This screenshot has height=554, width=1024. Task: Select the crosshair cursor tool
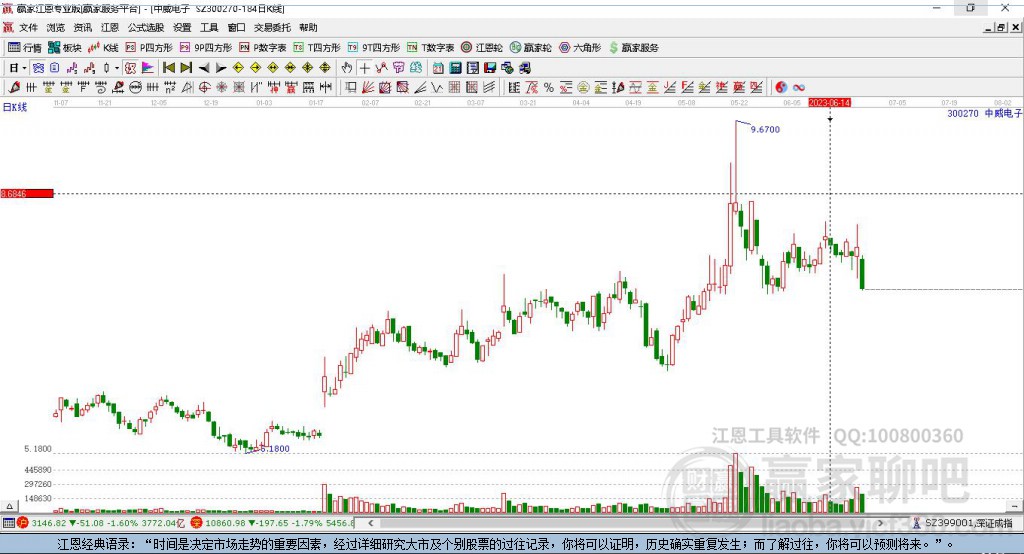(364, 68)
